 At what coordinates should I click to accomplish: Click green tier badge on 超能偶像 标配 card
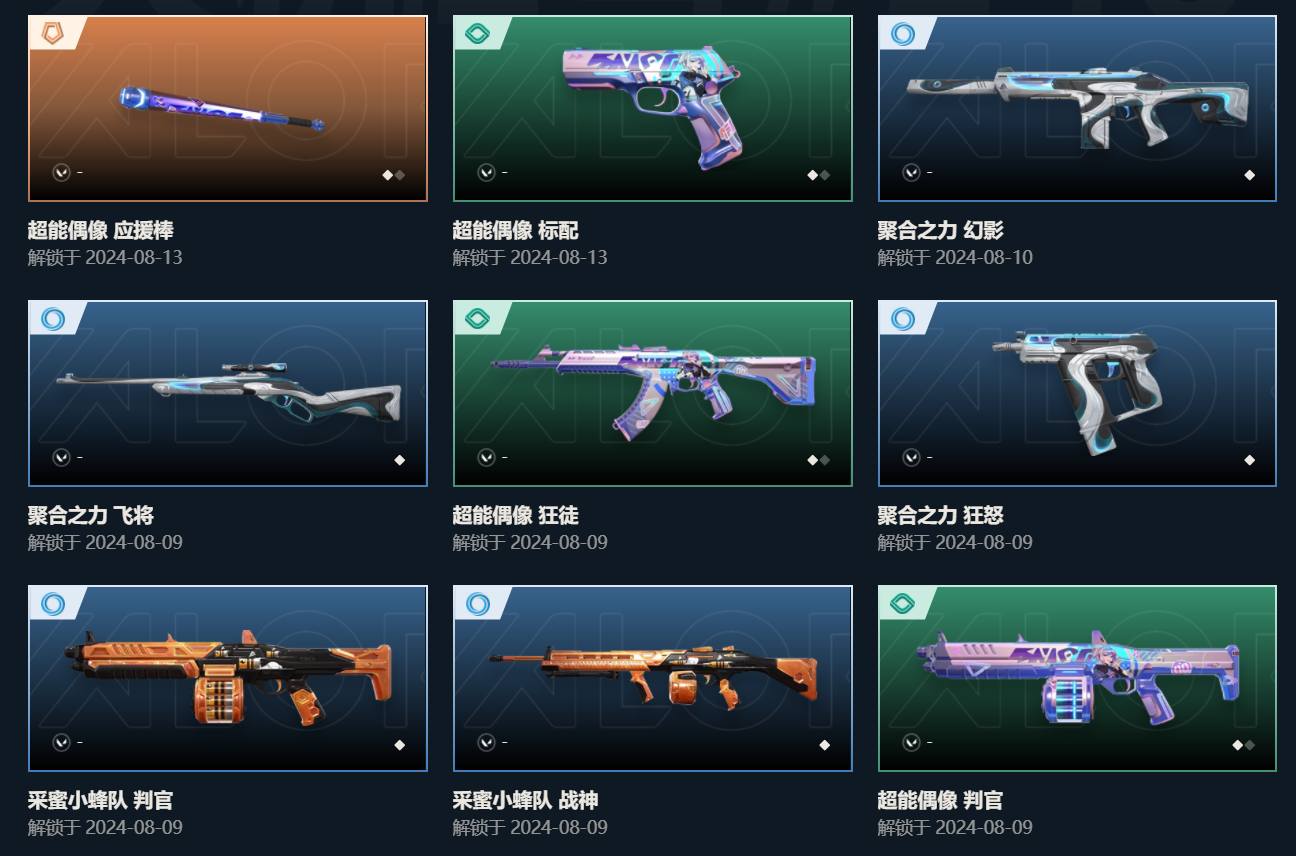coord(478,34)
